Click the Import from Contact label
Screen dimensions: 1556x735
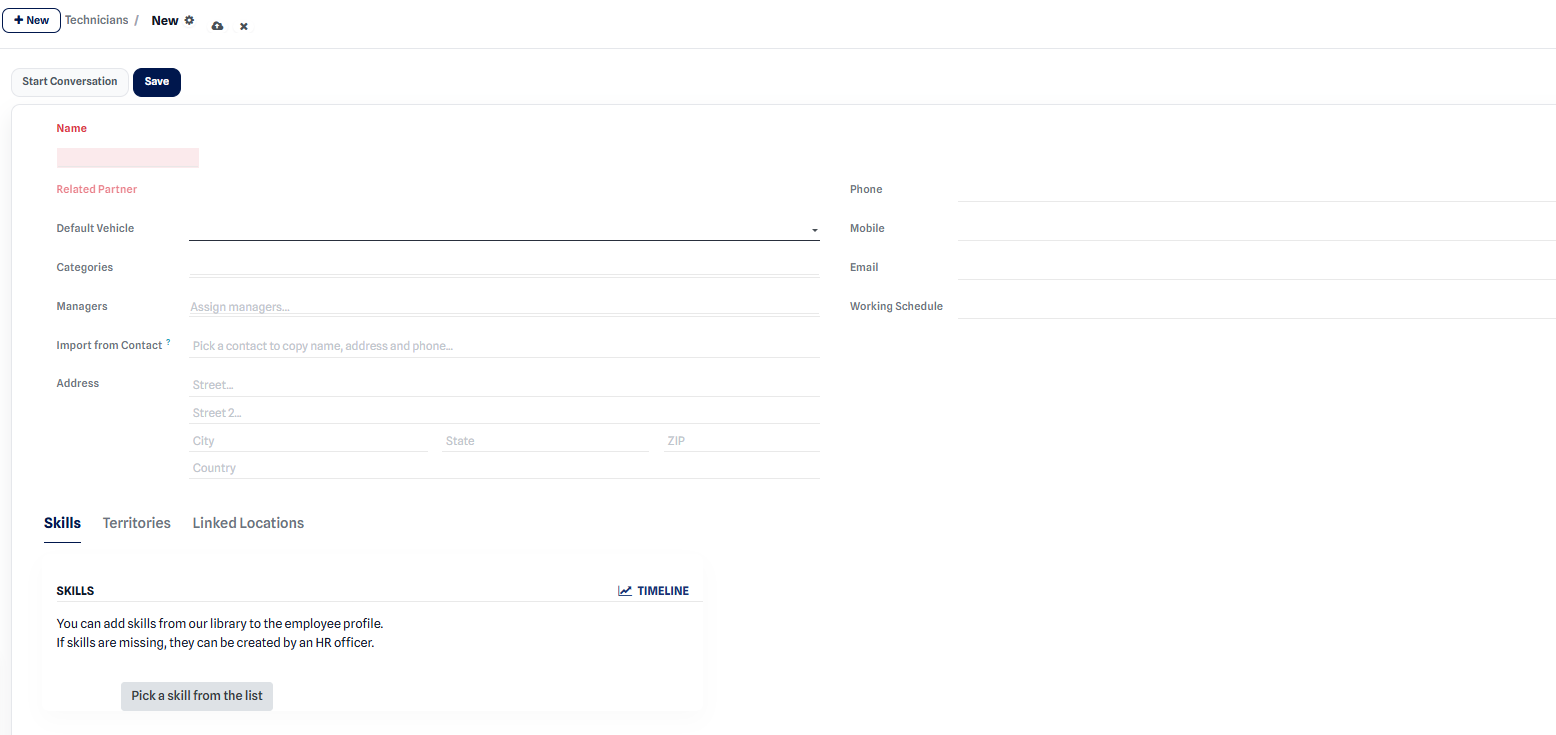tap(109, 345)
